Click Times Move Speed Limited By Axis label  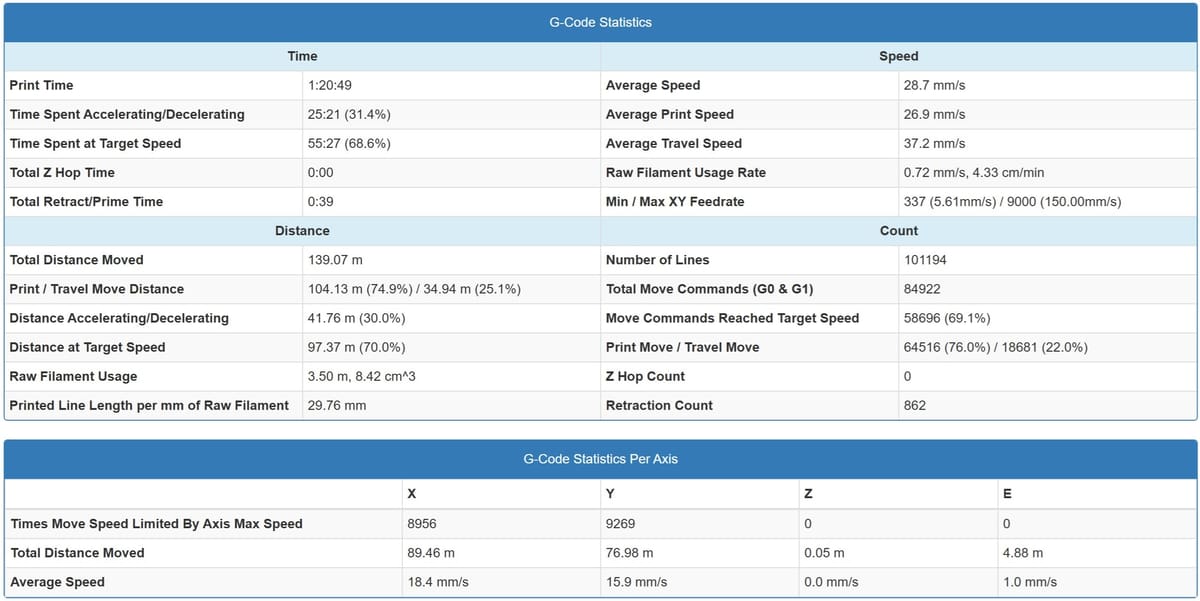click(x=156, y=523)
